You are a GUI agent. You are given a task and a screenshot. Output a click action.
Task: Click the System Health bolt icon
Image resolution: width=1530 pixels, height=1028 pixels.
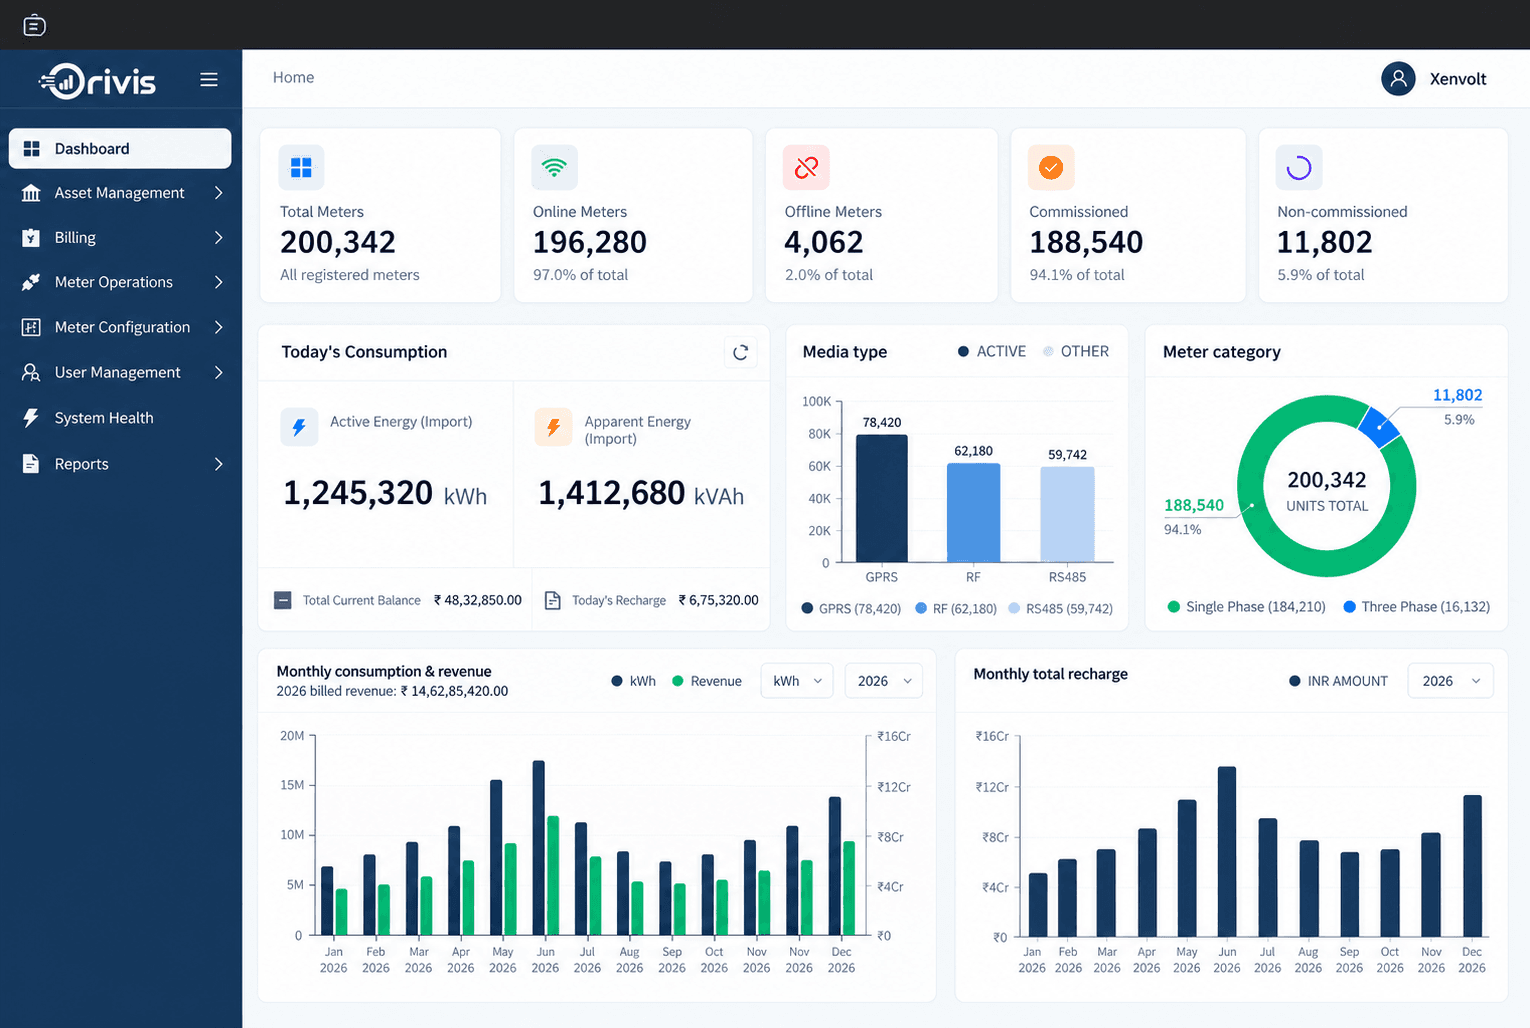pos(31,418)
